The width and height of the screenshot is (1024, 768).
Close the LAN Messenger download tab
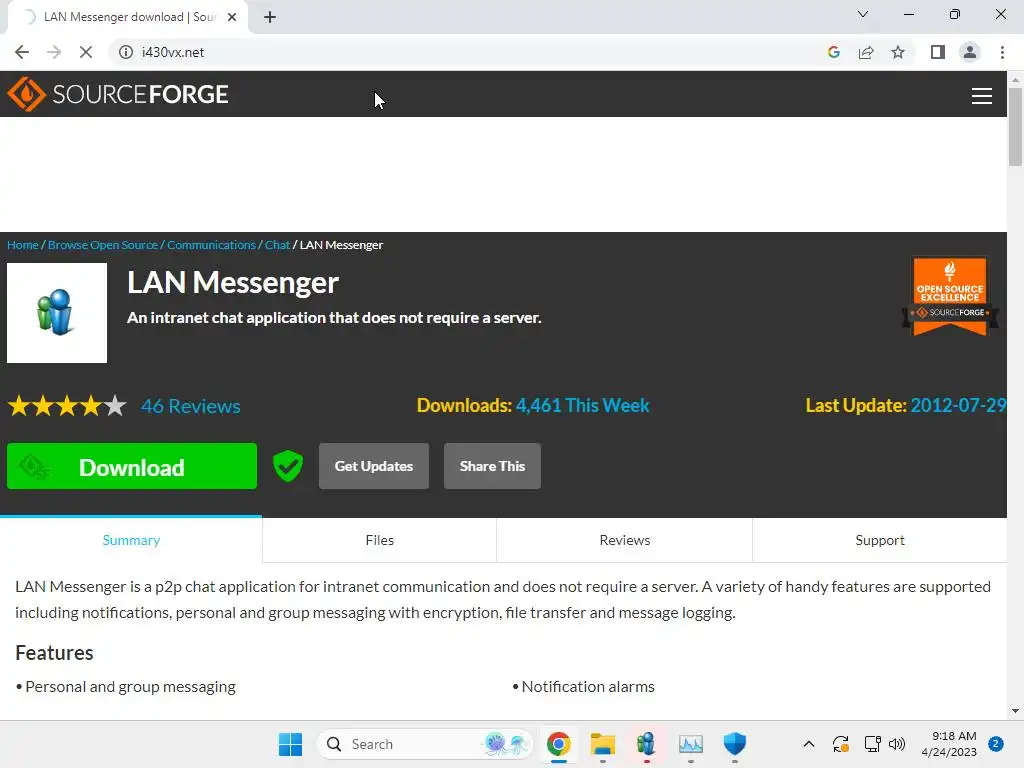click(232, 17)
